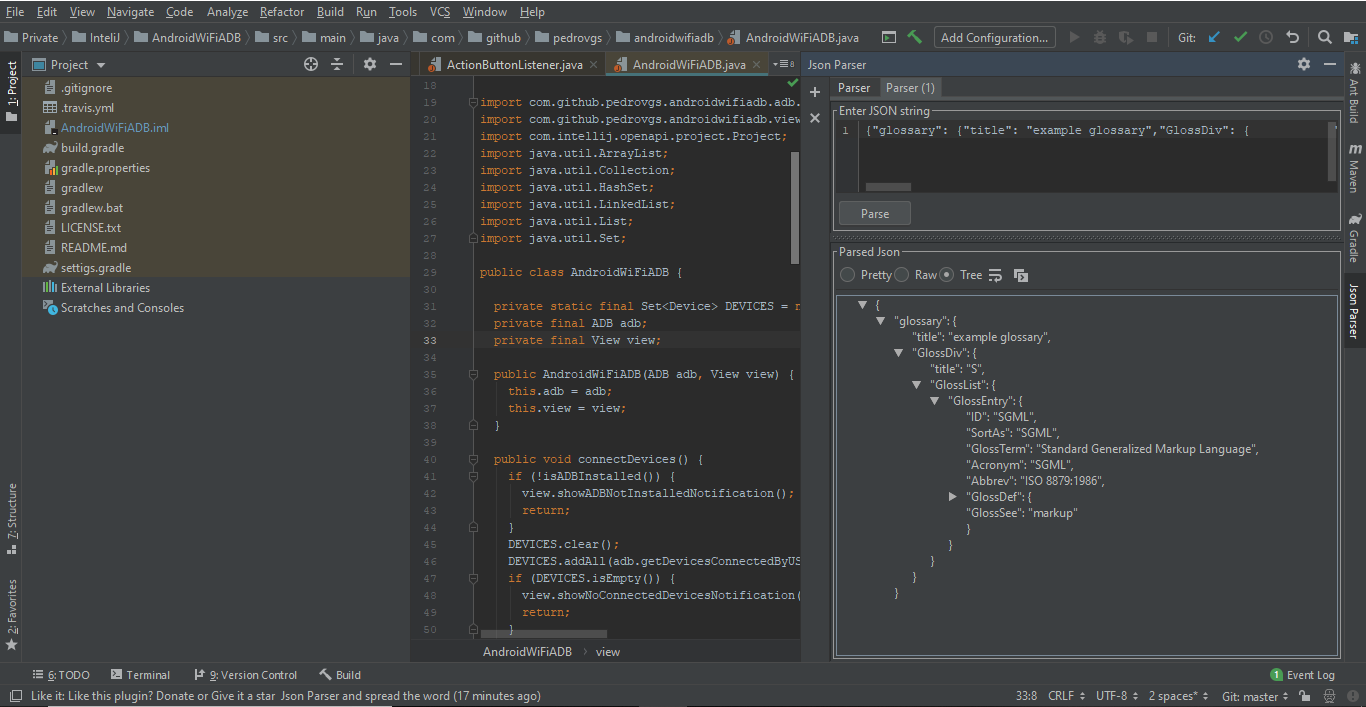Open the Json Parser settings gear icon

point(1303,63)
